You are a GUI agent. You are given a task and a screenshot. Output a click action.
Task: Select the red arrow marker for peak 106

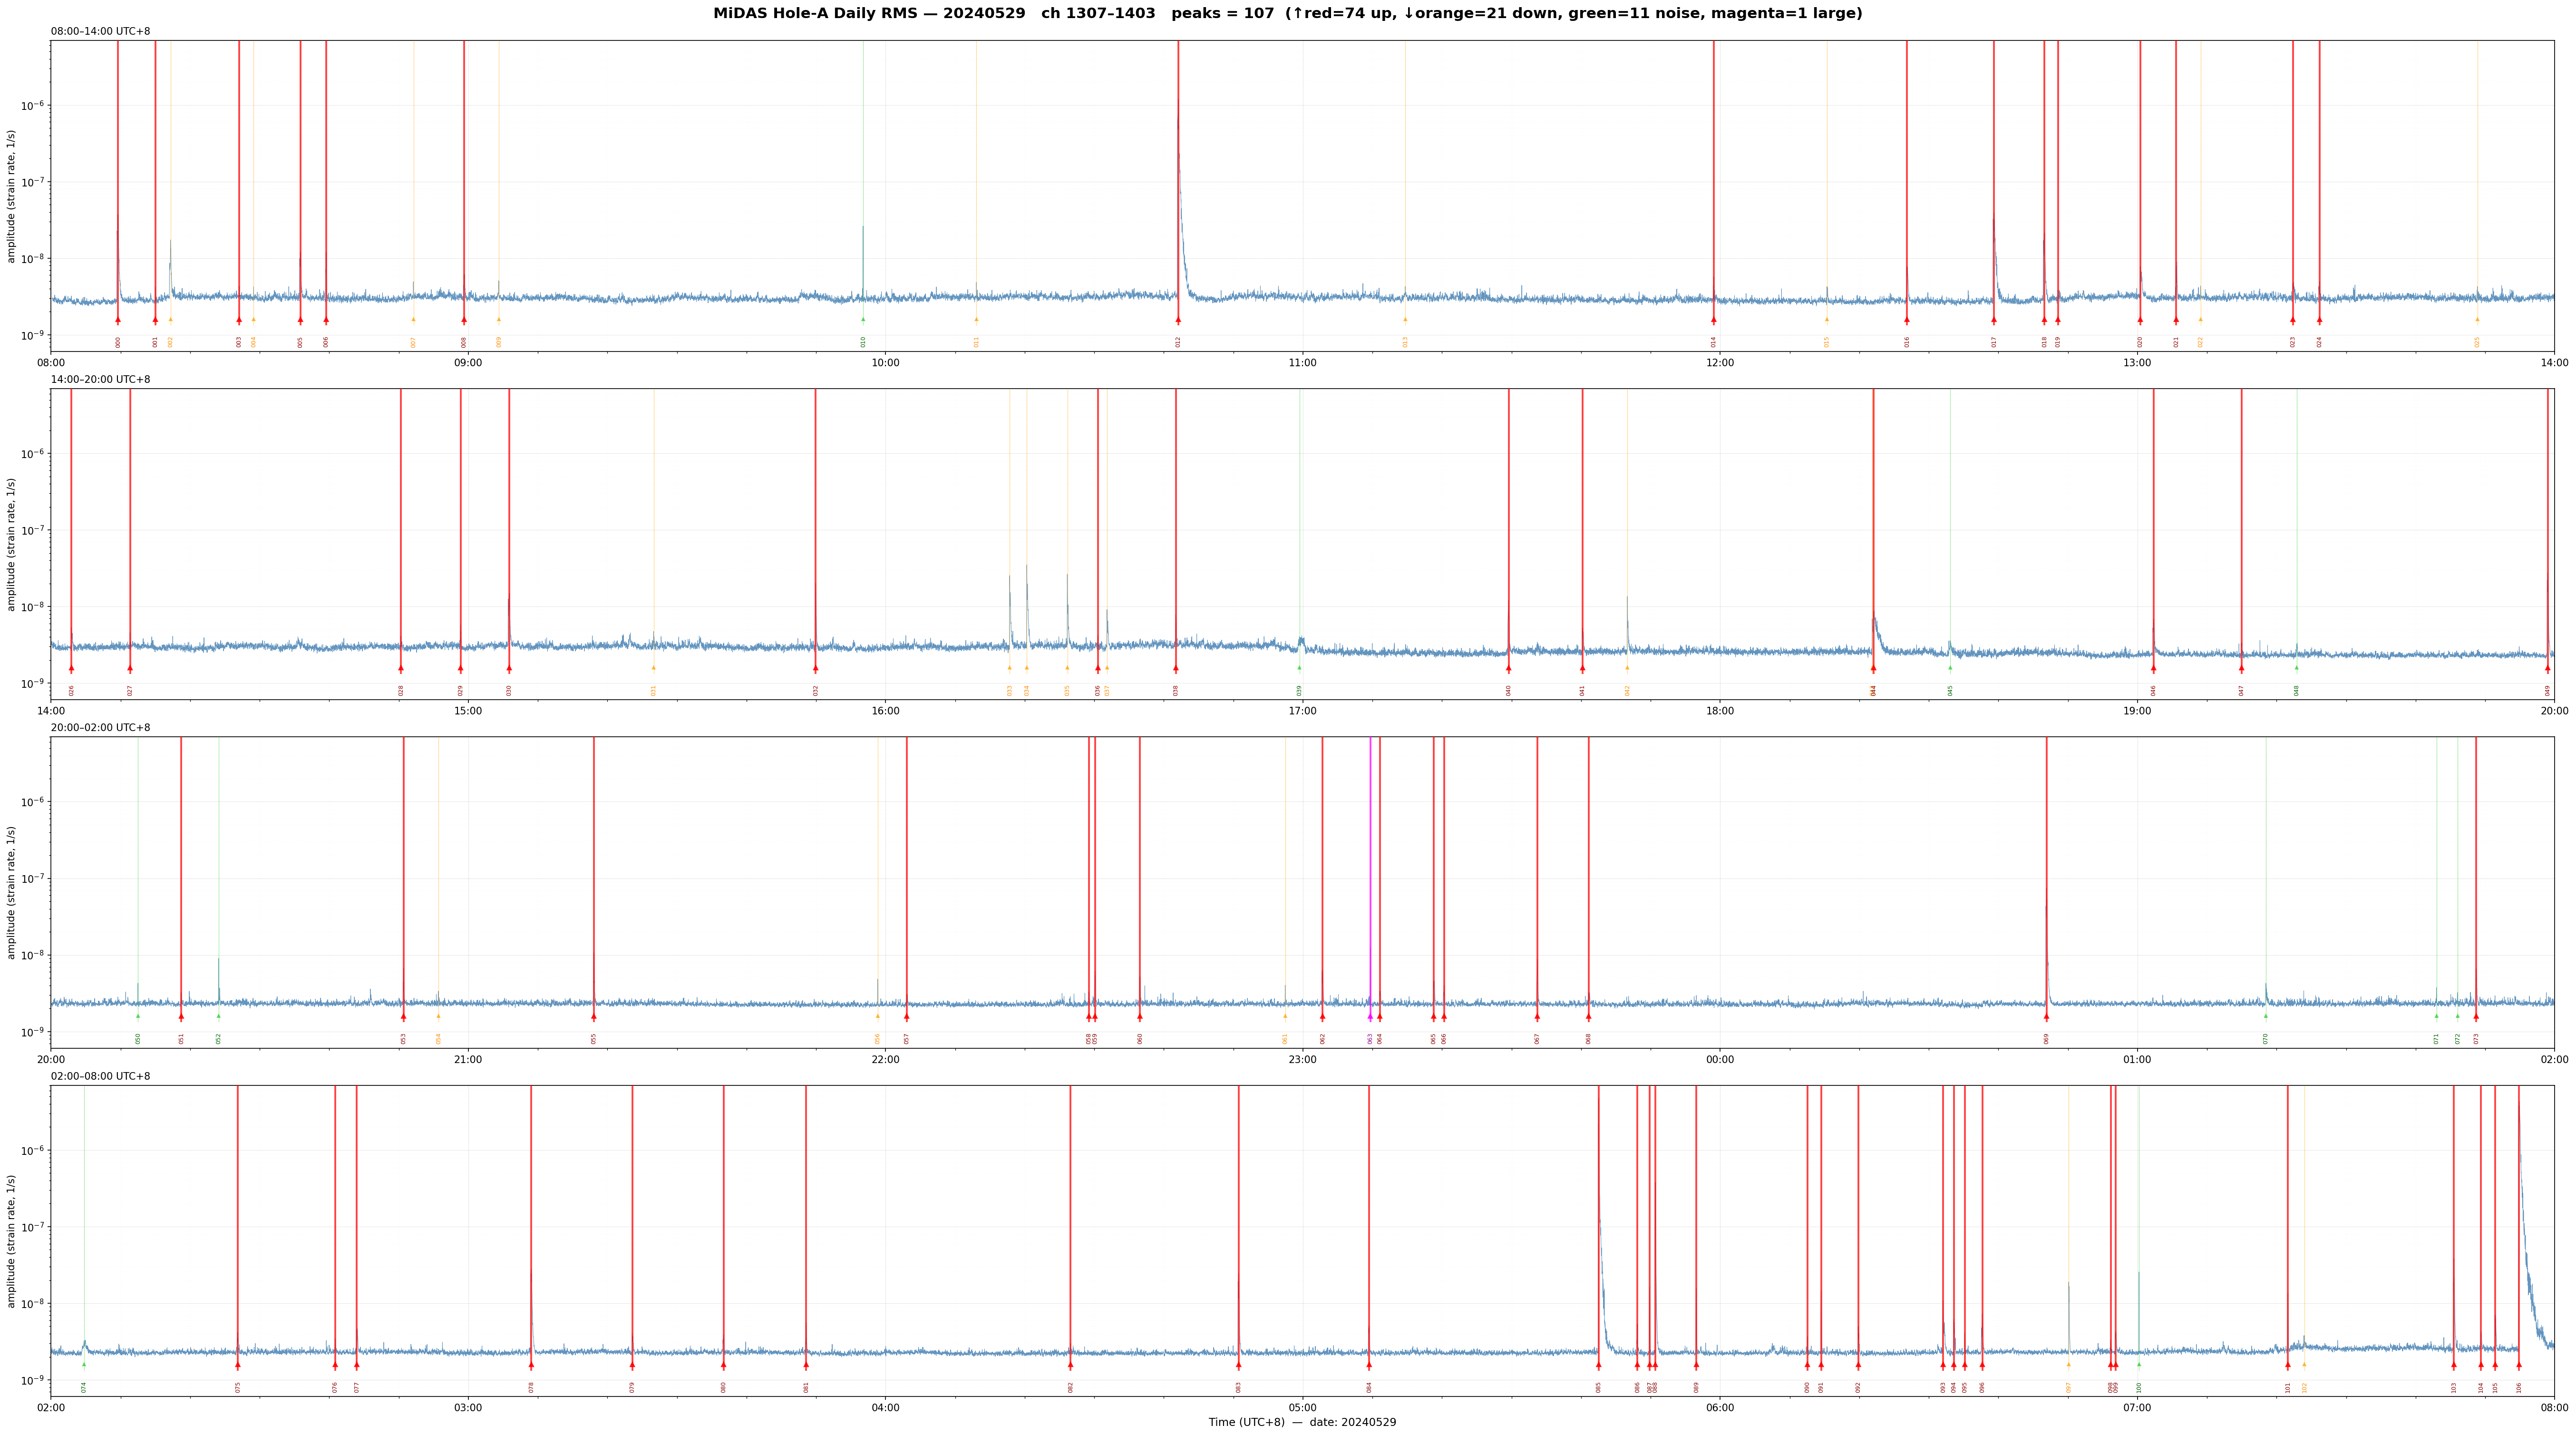point(2518,1365)
